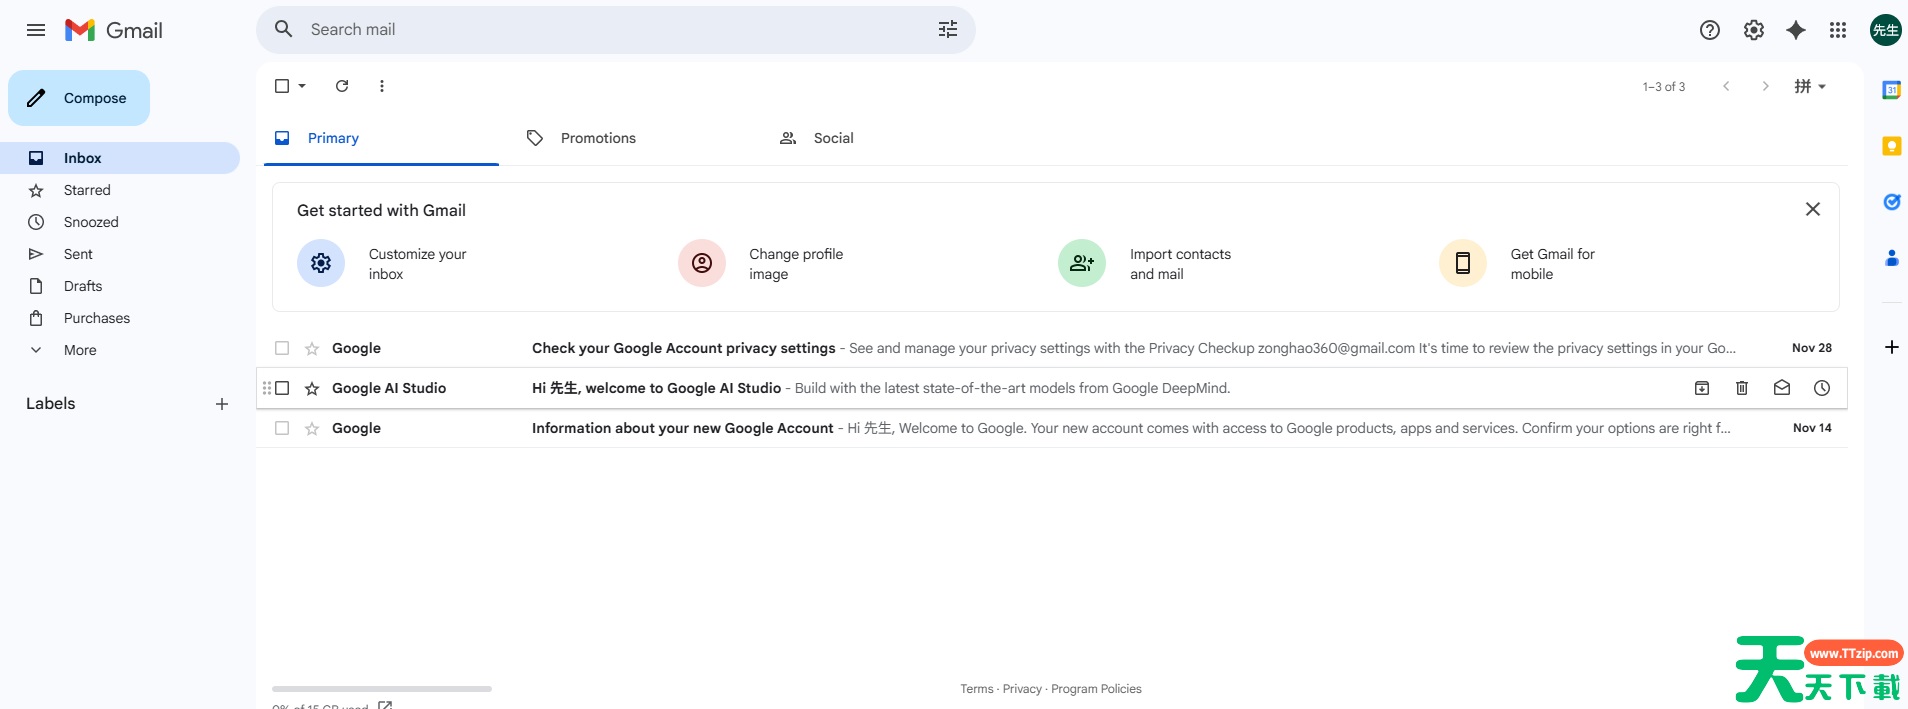This screenshot has width=1908, height=709.
Task: Open the More options three-dot menu
Action: coord(382,86)
